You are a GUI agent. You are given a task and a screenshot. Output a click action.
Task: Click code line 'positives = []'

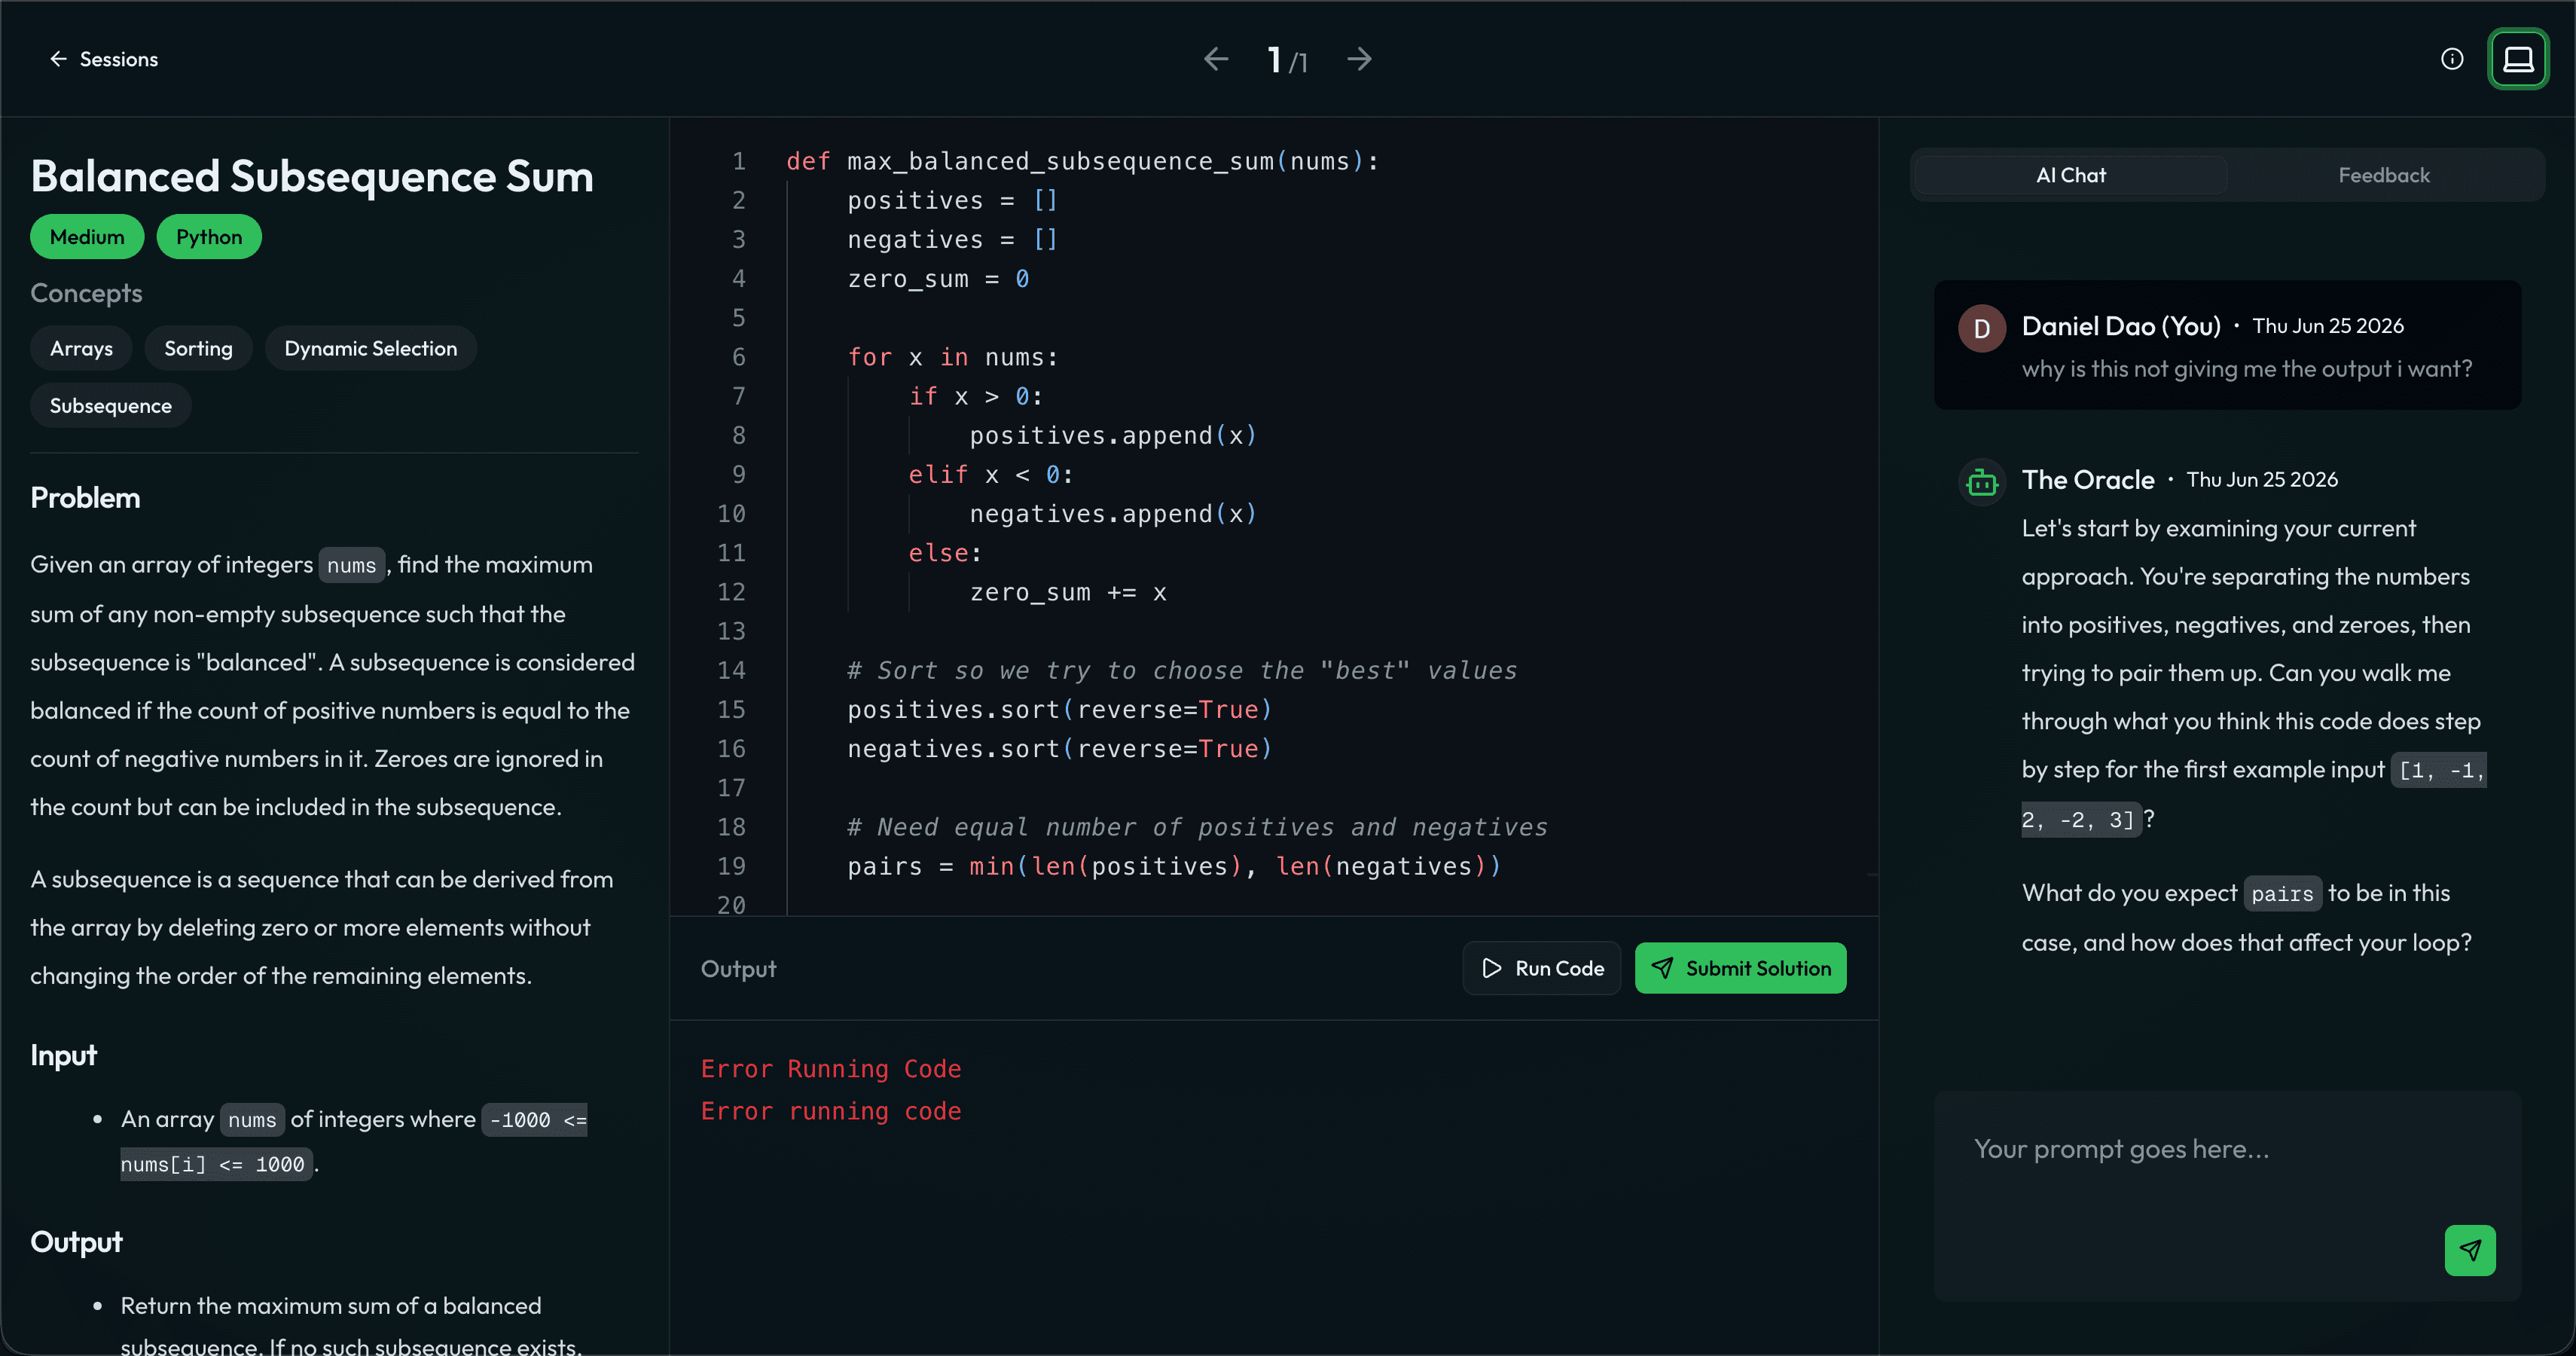(952, 200)
